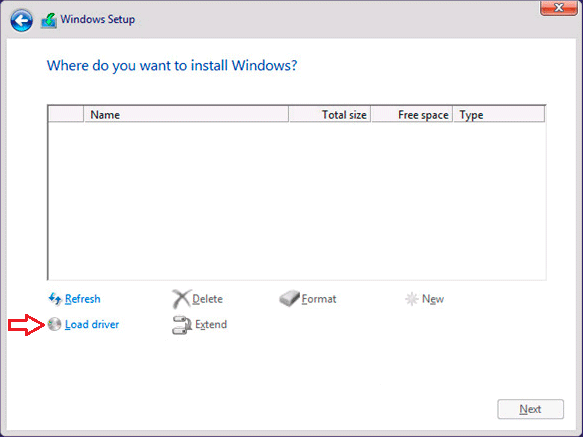This screenshot has width=583, height=437.
Task: Close the Windows Setup window
Action: pos(559,8)
